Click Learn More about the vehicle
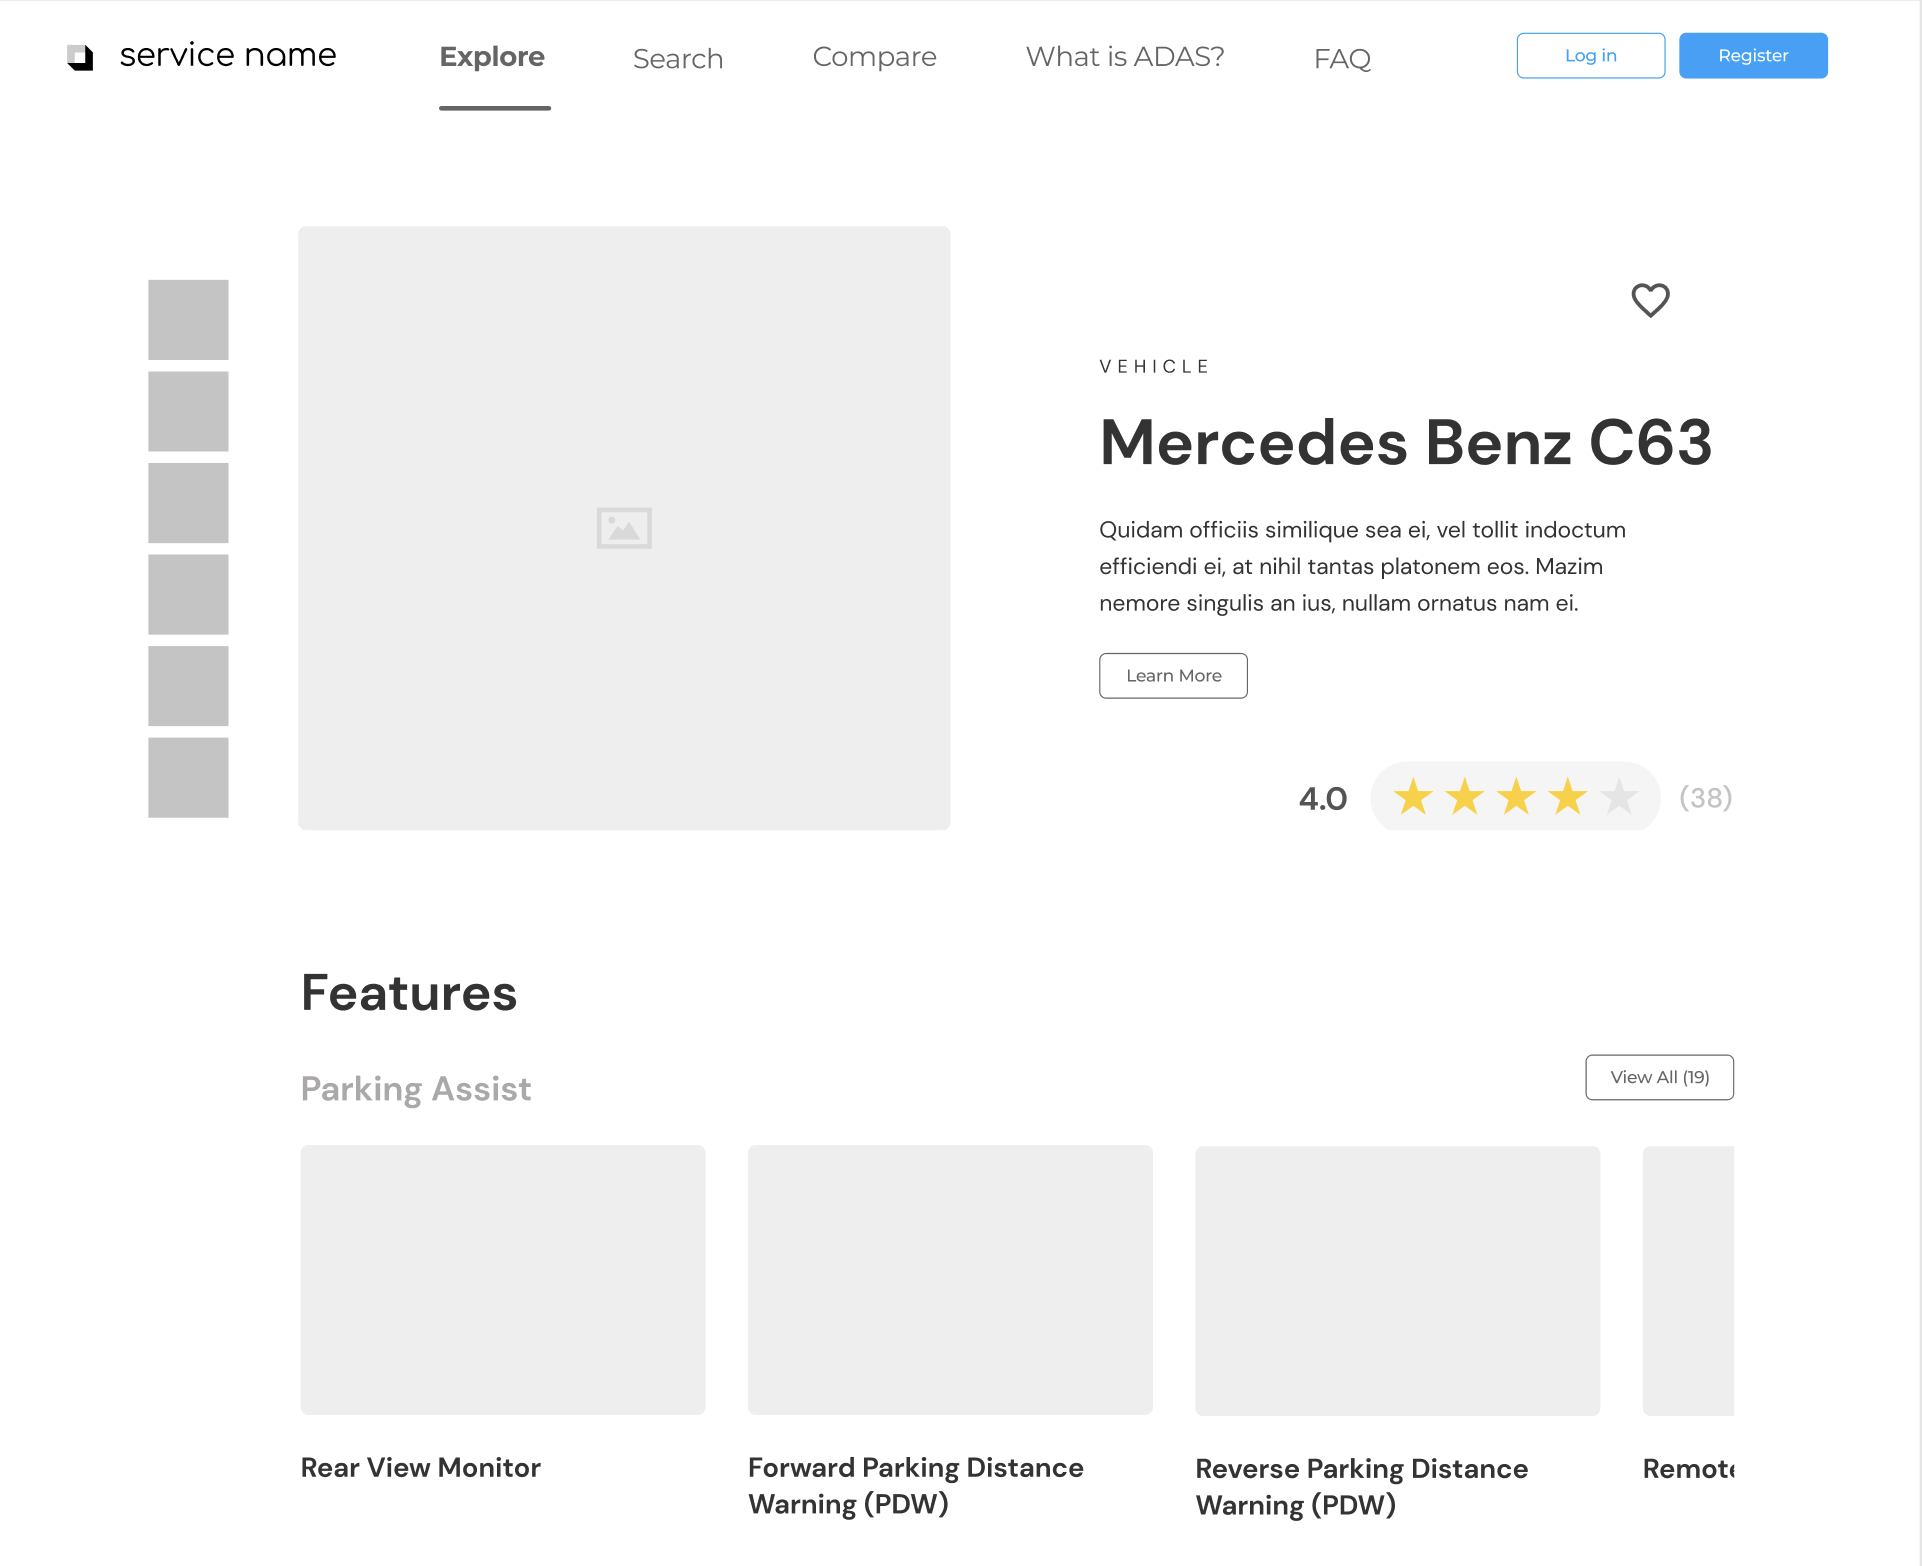Viewport: 1922px width, 1566px height. (x=1173, y=676)
